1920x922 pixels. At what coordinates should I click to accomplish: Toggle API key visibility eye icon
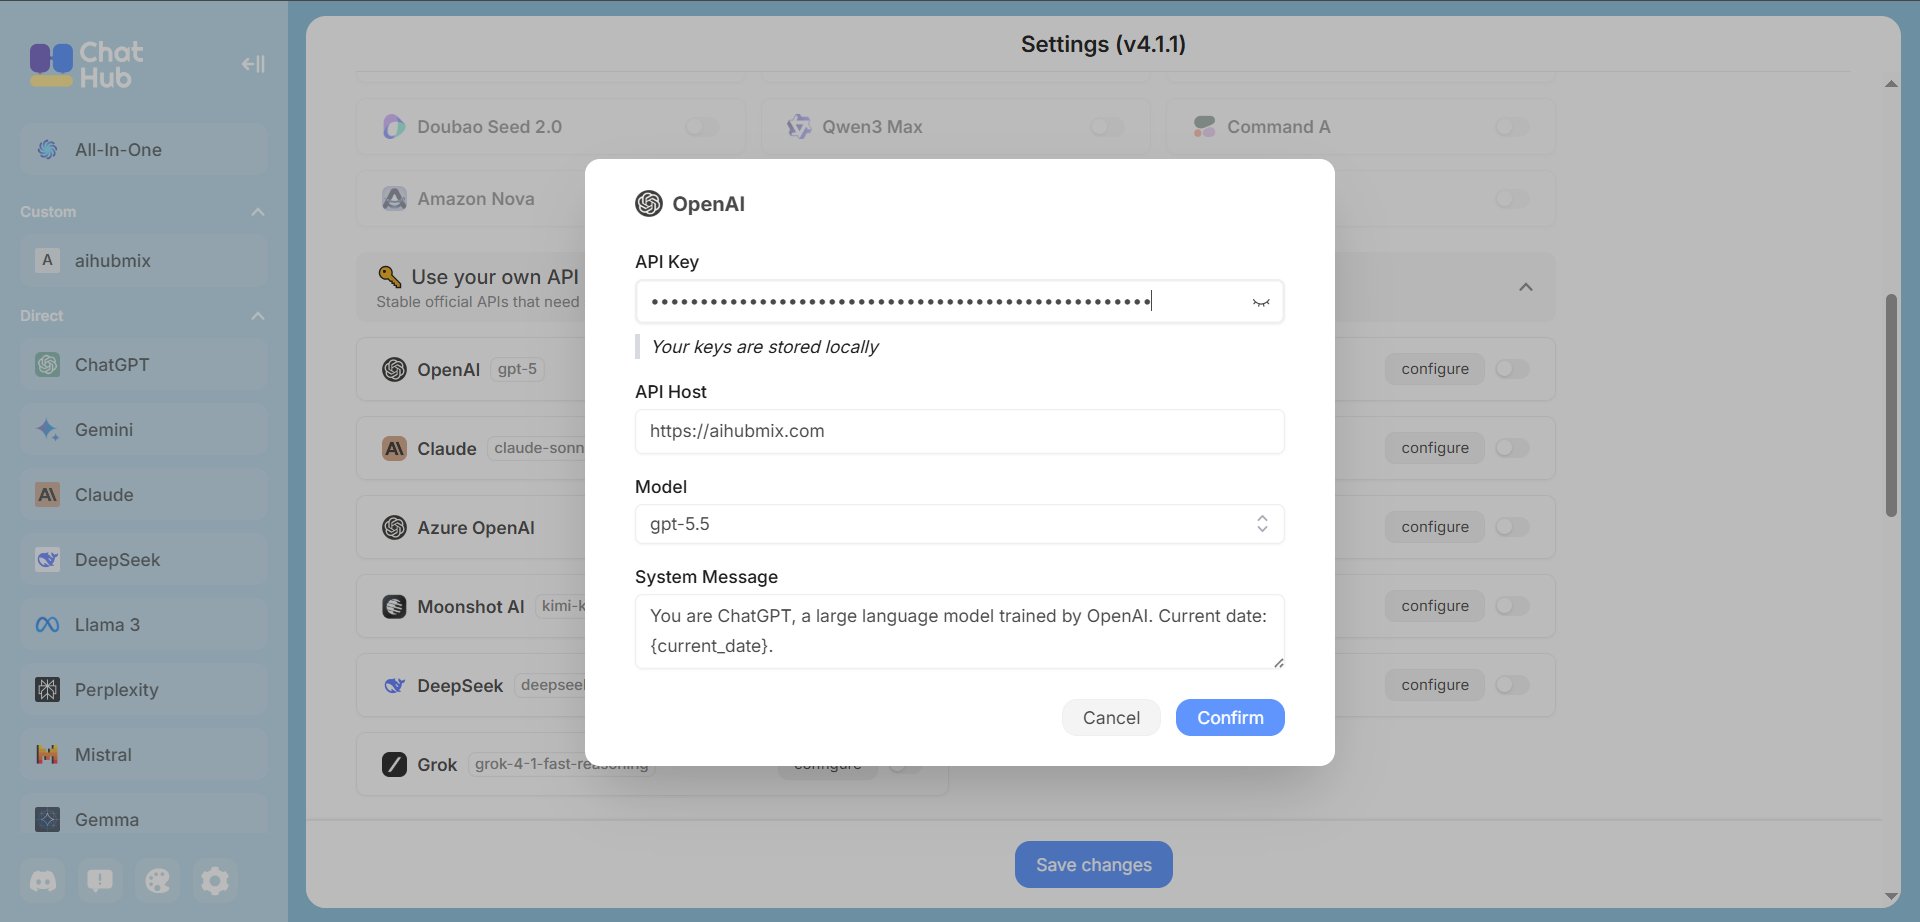coord(1261,302)
